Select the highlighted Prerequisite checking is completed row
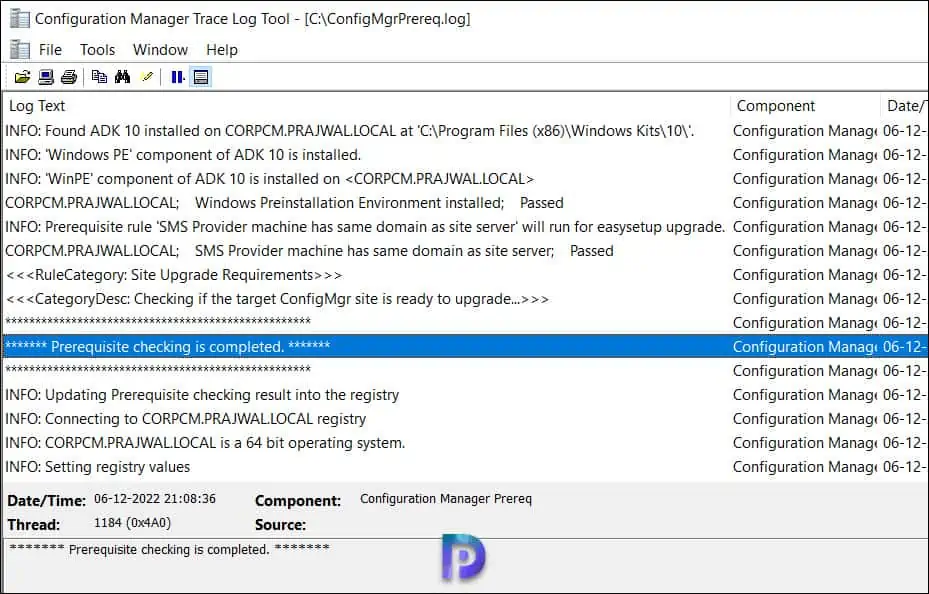Image resolution: width=929 pixels, height=594 pixels. point(464,346)
